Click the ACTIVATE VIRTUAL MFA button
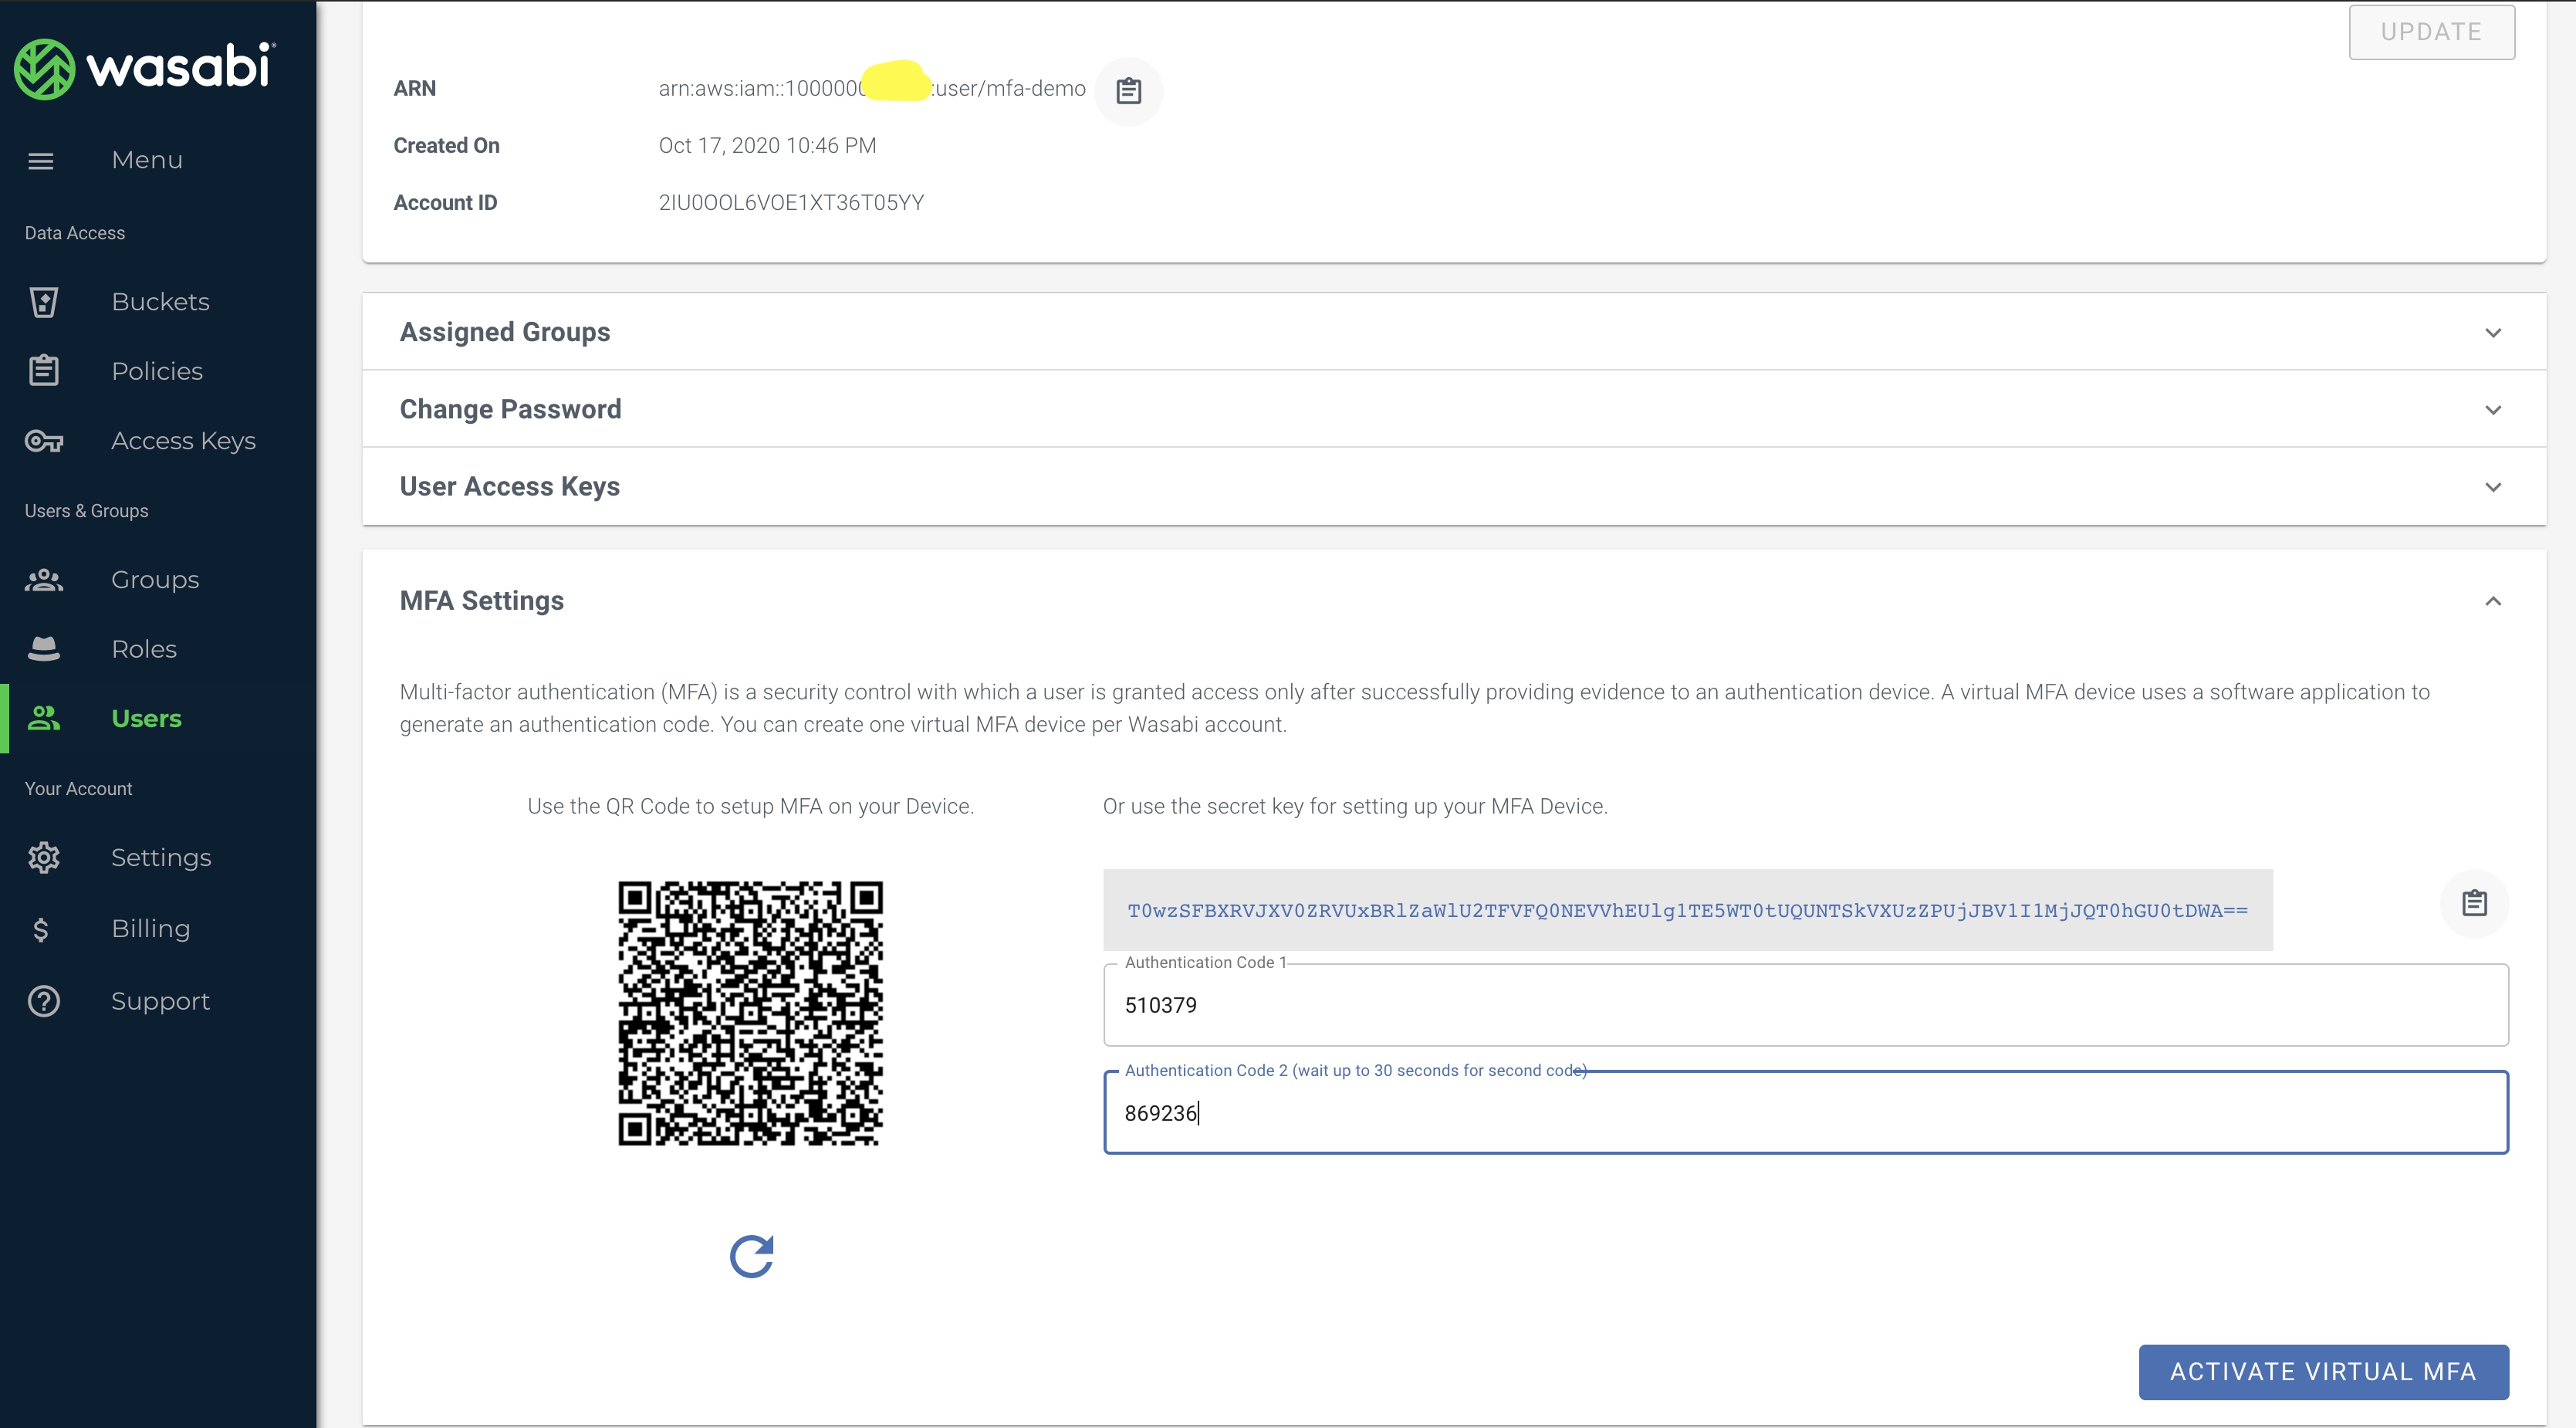The width and height of the screenshot is (2576, 1428). (x=2323, y=1370)
